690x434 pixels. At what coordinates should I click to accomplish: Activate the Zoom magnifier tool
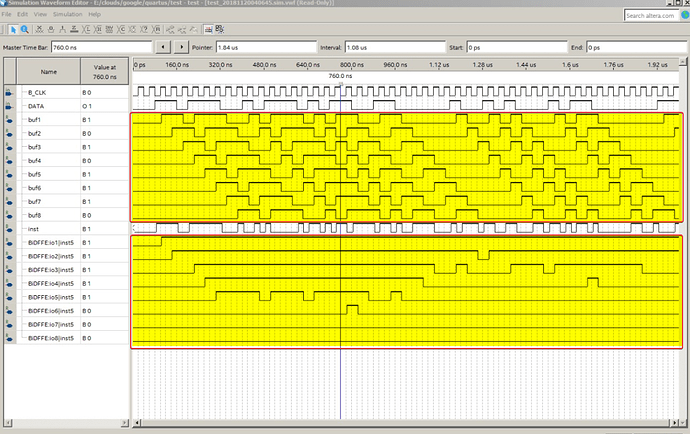tap(24, 29)
